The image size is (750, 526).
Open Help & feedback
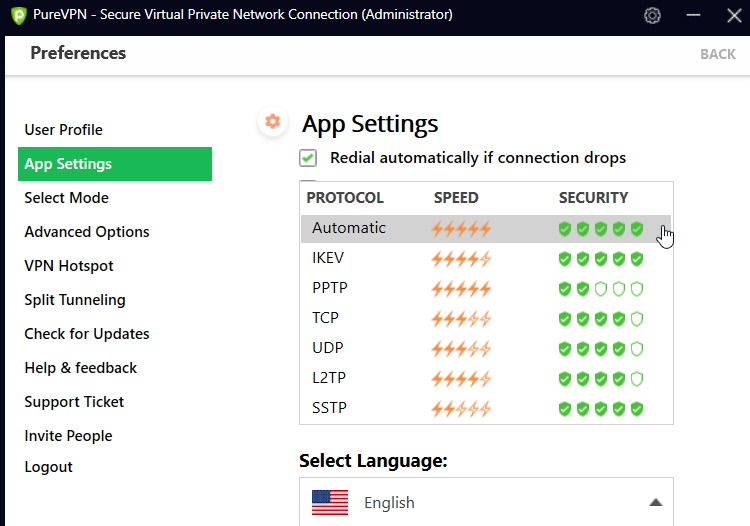81,368
